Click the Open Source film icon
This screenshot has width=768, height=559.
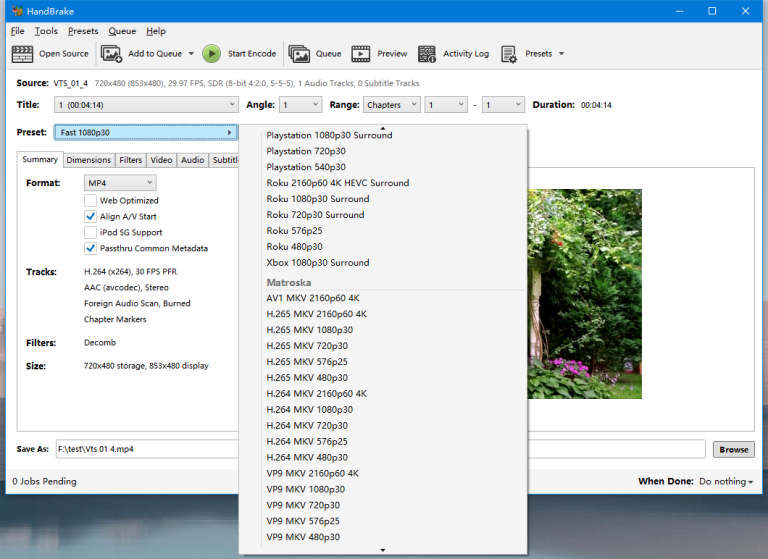pyautogui.click(x=22, y=54)
